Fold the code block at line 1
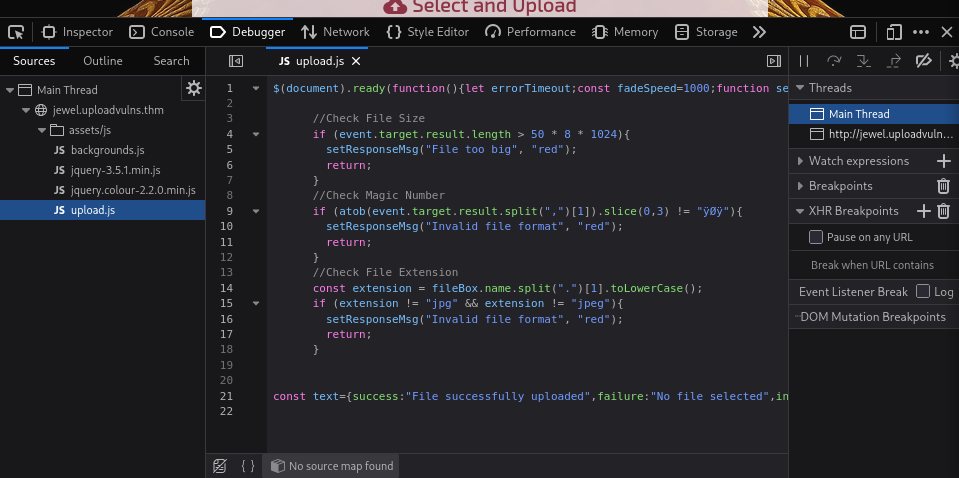 [256, 88]
